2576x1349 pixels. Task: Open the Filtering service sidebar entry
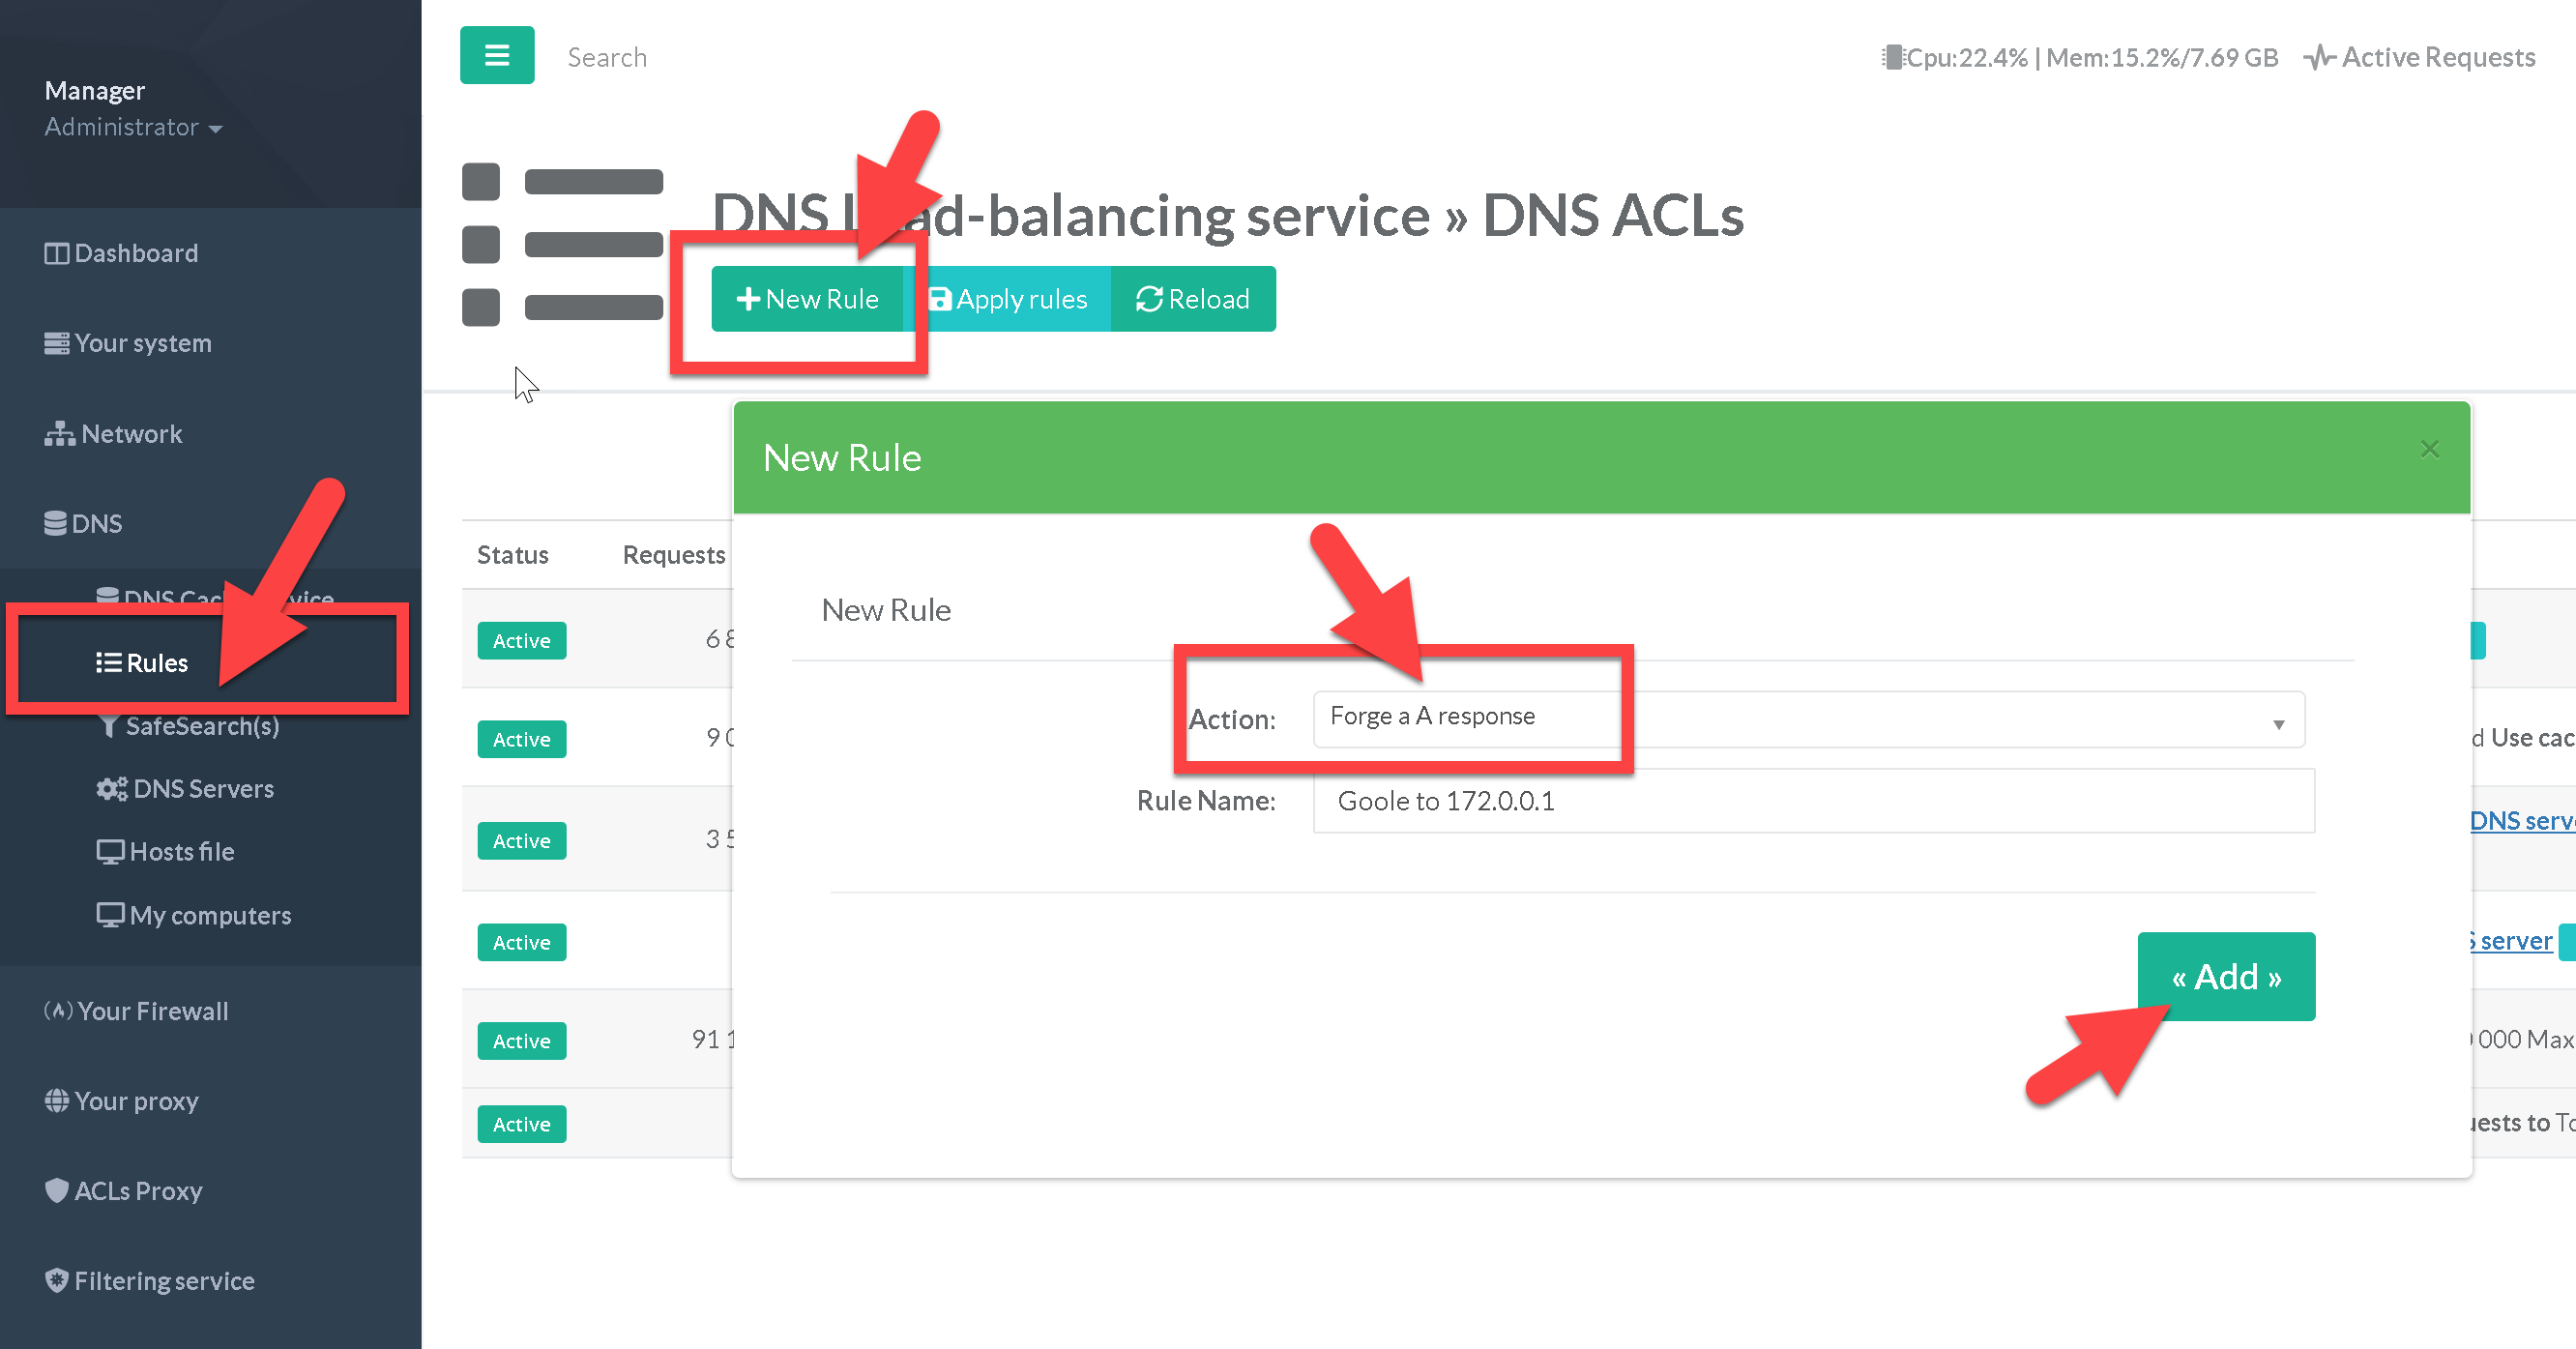click(149, 1281)
